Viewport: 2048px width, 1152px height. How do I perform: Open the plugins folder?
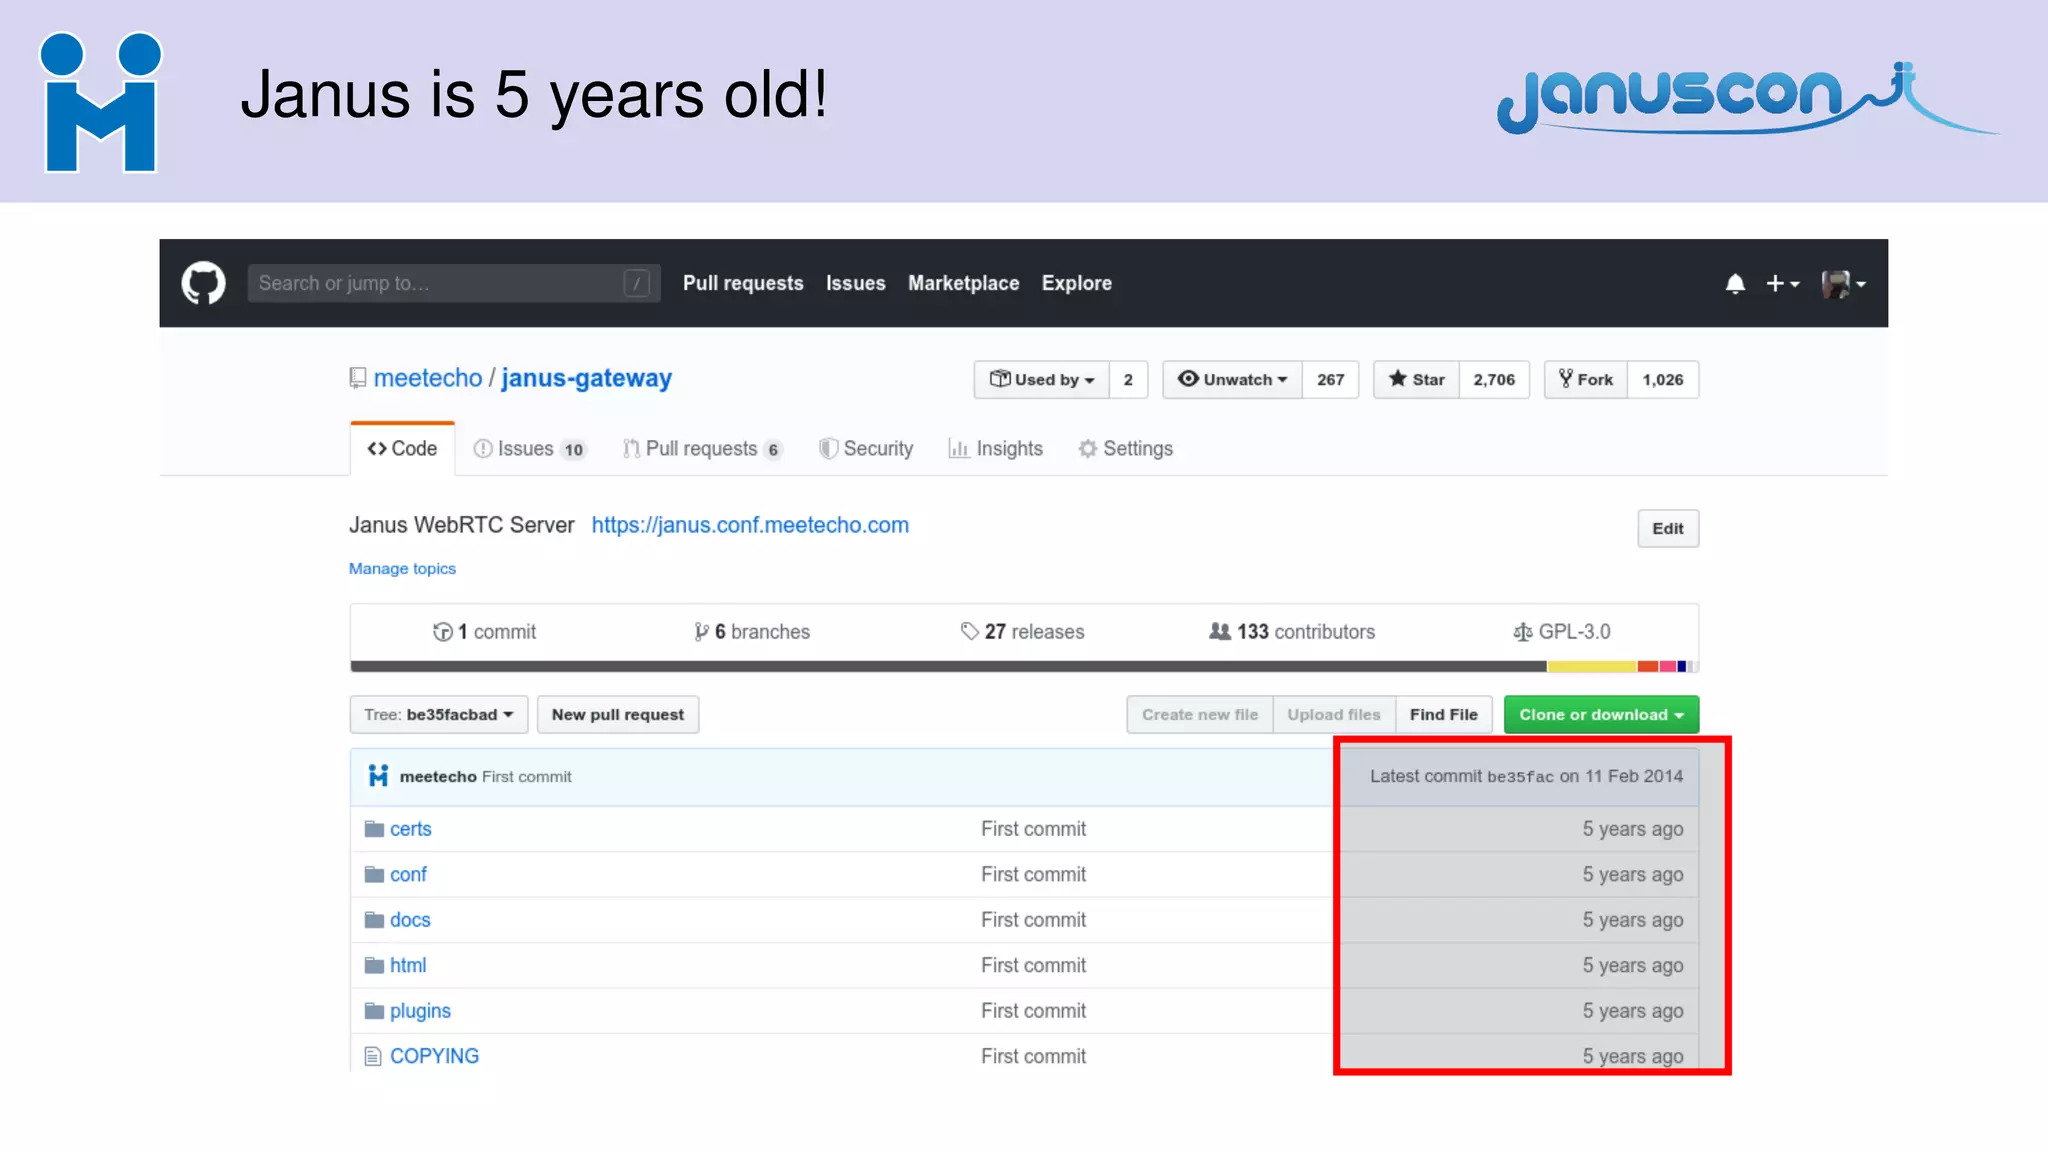420,1011
